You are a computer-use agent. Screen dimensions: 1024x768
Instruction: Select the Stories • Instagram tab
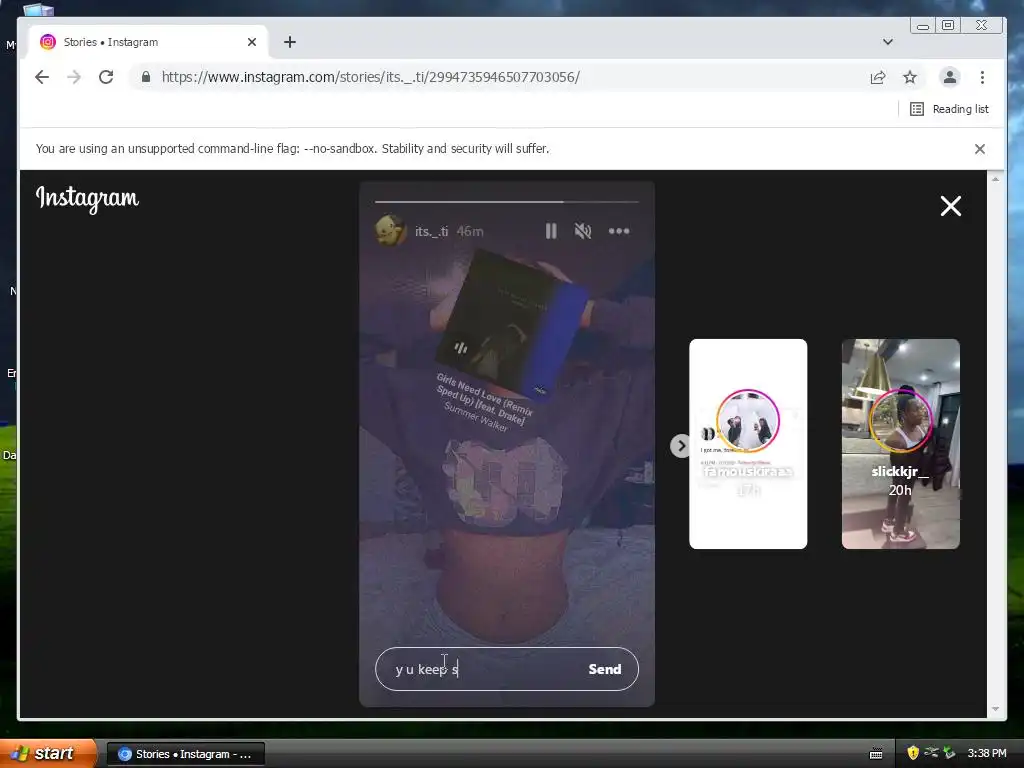pos(149,42)
